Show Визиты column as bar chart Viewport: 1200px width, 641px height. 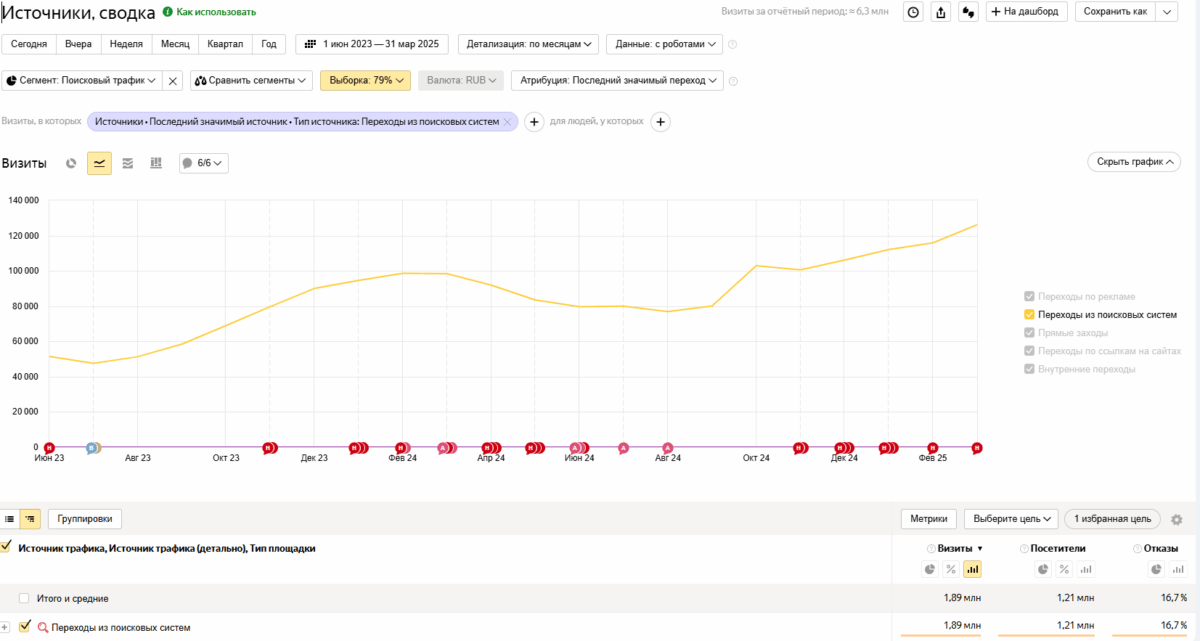(x=973, y=569)
